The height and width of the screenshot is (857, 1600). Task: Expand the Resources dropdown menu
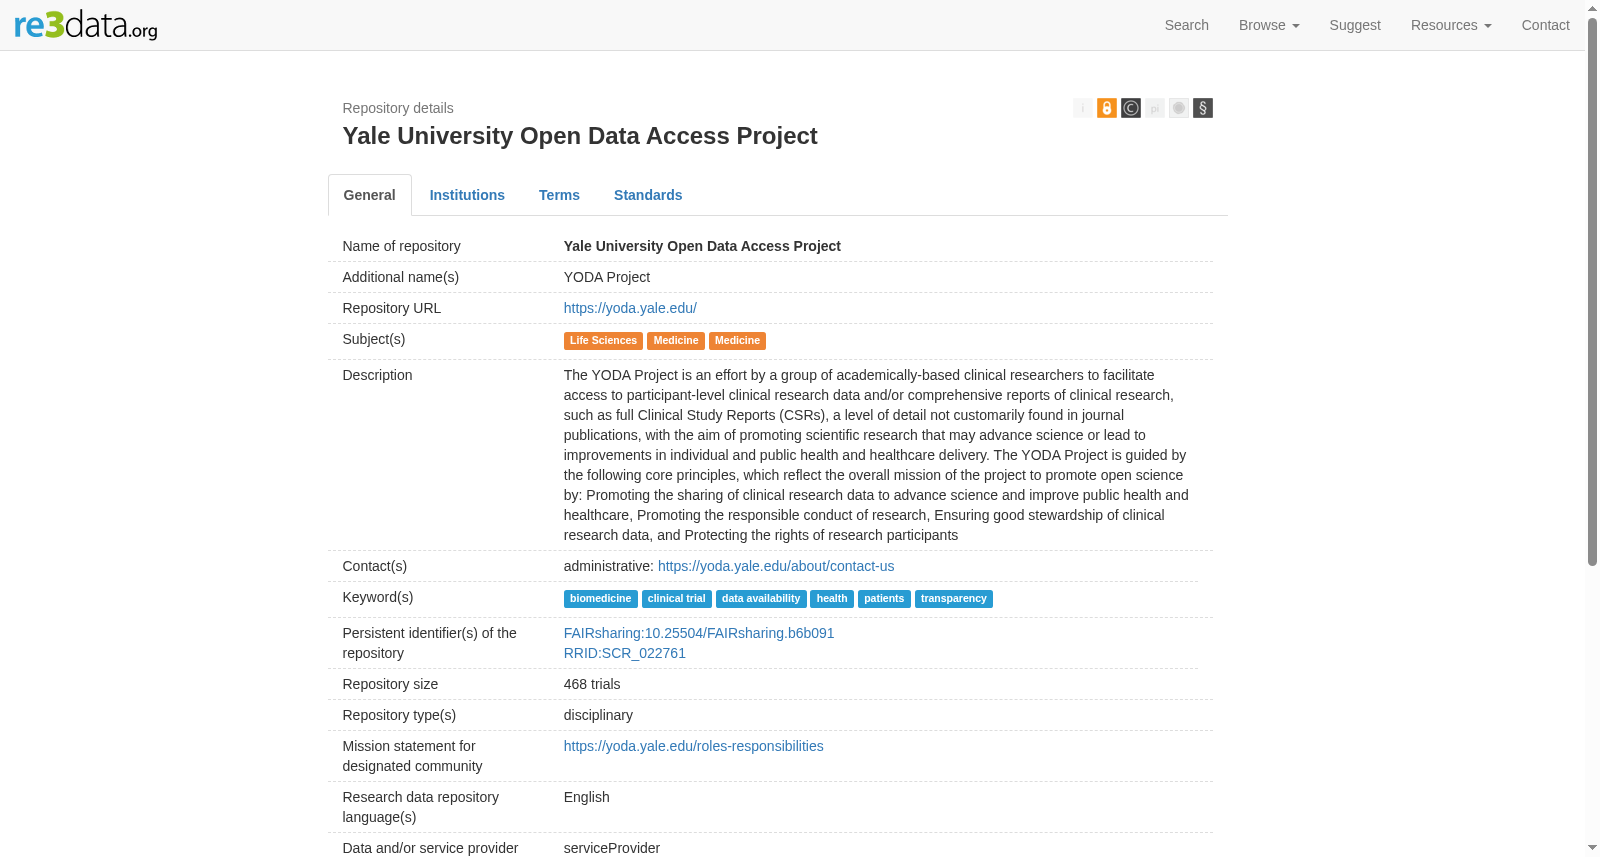1451,25
